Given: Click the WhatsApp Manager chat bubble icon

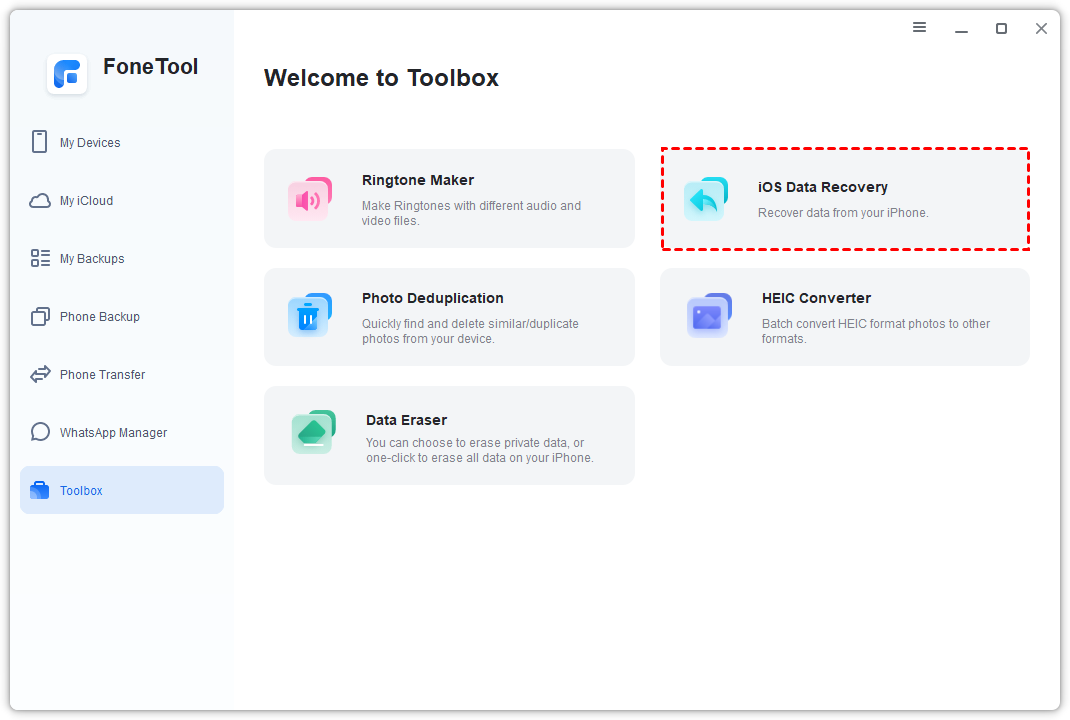Looking at the screenshot, I should 40,433.
